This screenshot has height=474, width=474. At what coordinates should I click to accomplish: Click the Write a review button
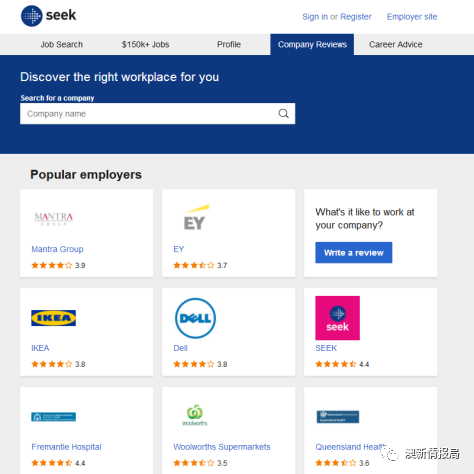(x=354, y=253)
